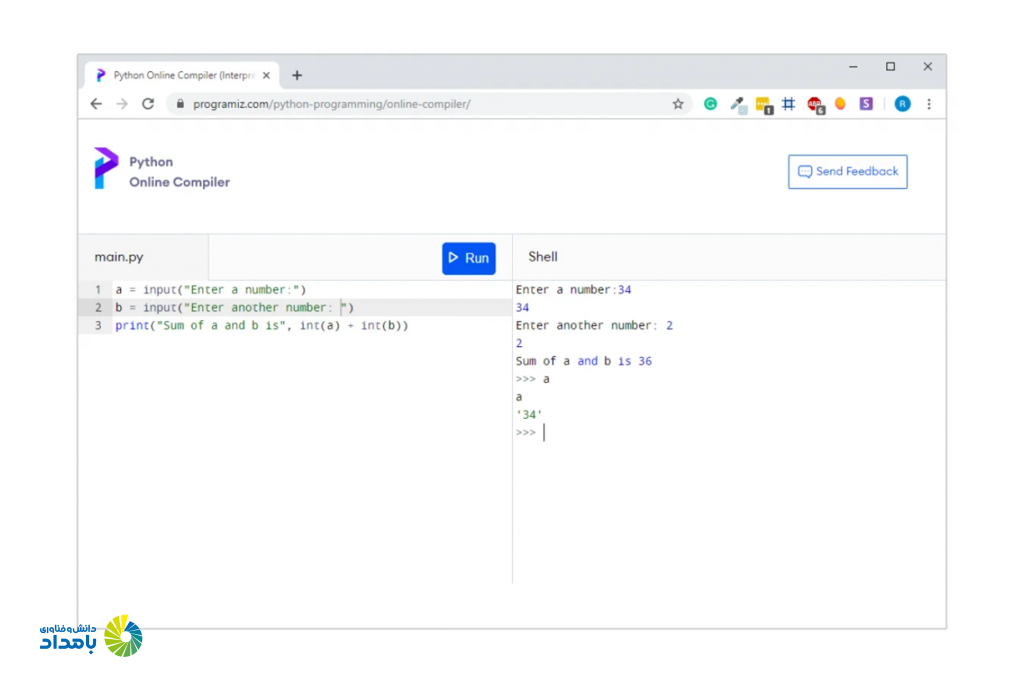Screen dimensions: 1024x683
Task: Open the red ABP ad blocker extension
Action: [x=815, y=105]
